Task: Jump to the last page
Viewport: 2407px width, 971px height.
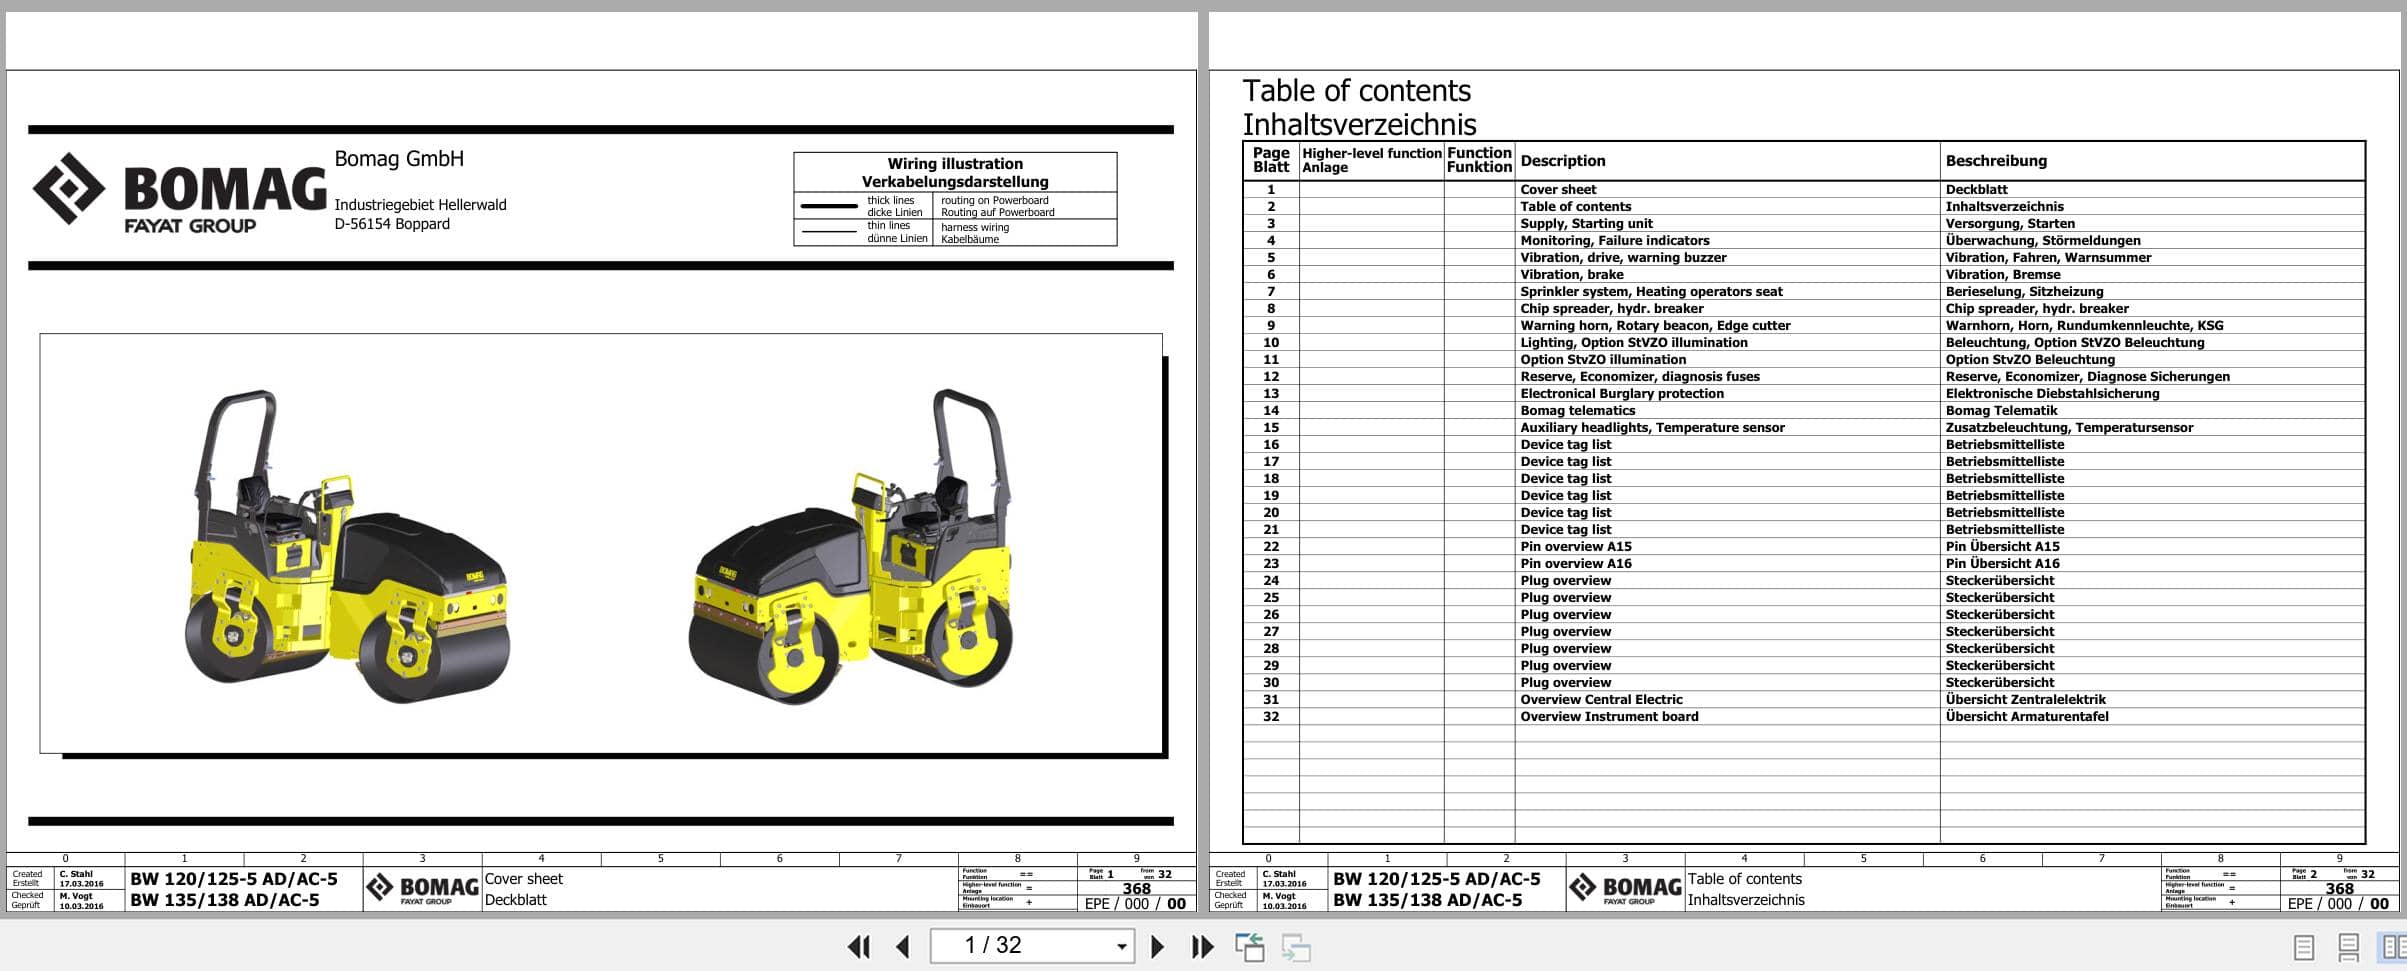Action: [1201, 945]
